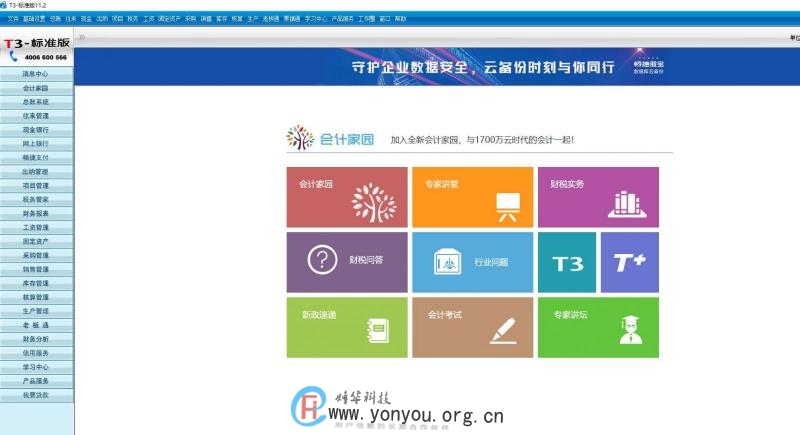This screenshot has width=800, height=435.
Task: Open the 往来 menu
Action: tap(71, 19)
